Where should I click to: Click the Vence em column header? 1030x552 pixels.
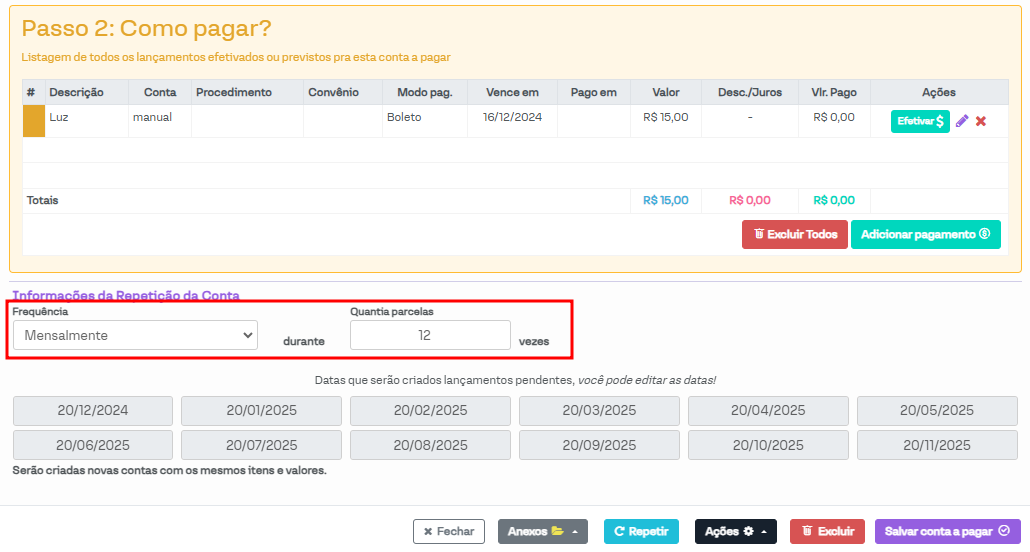tap(512, 92)
